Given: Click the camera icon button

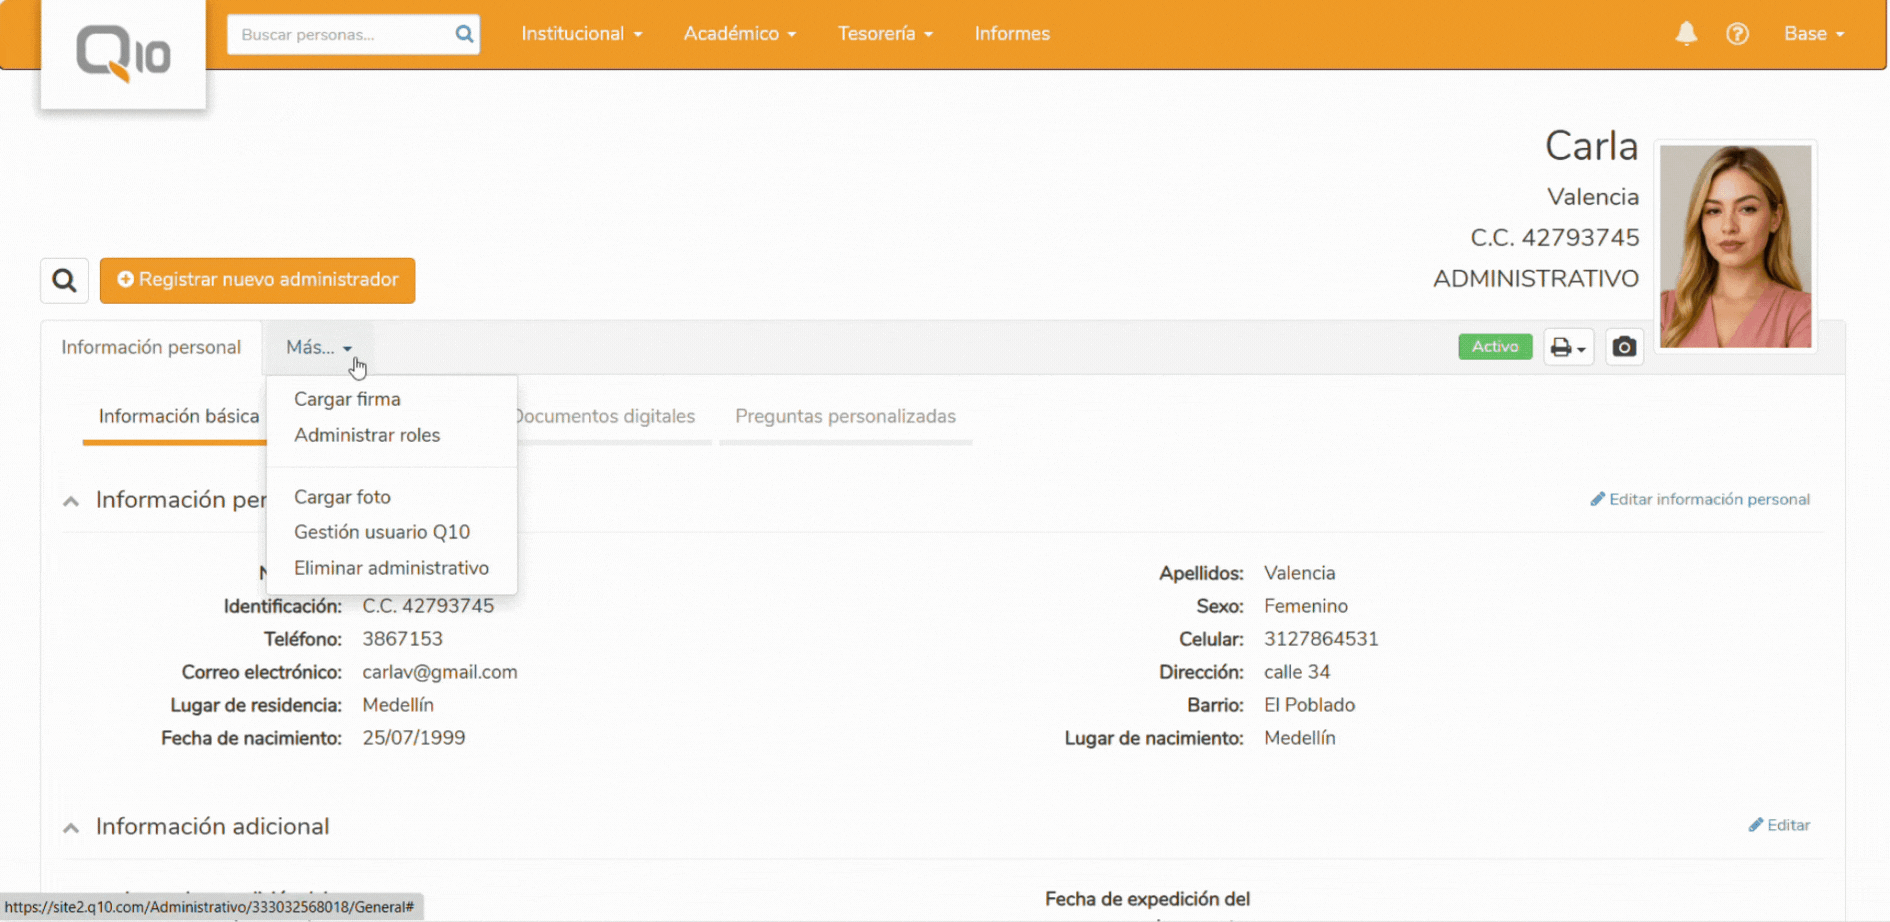Looking at the screenshot, I should coord(1624,347).
